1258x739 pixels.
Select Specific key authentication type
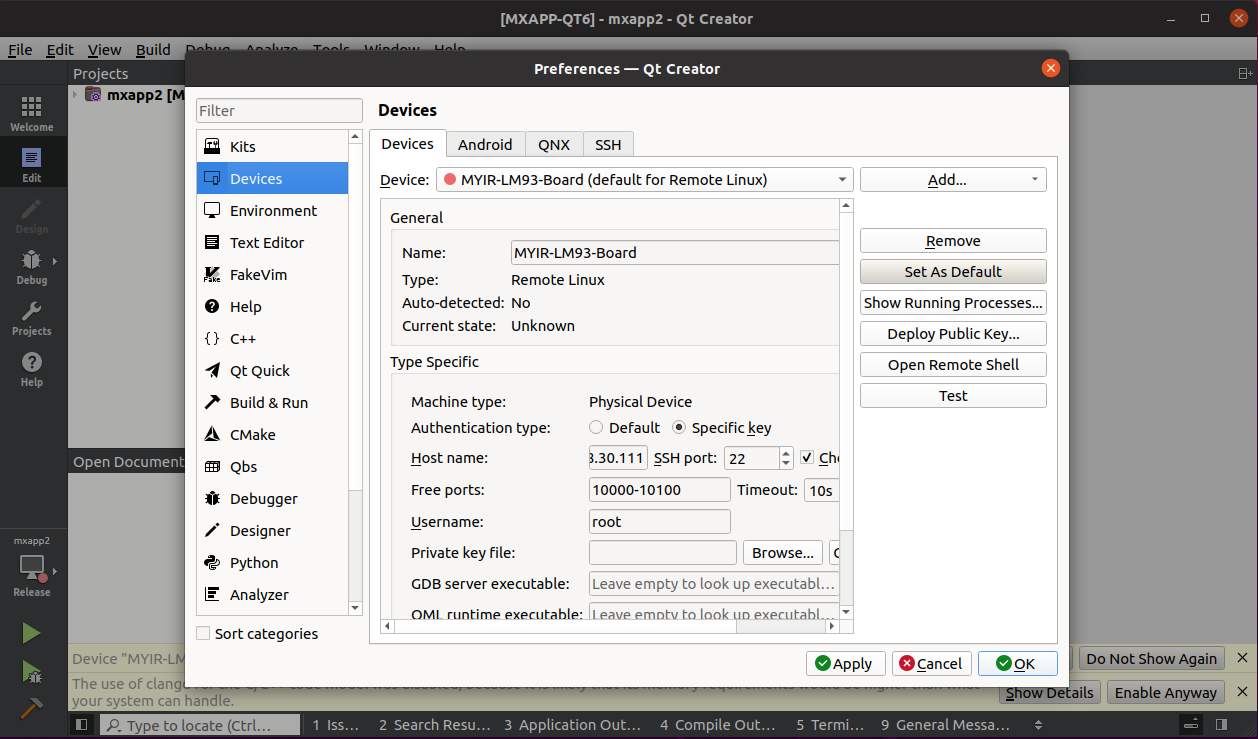(680, 427)
